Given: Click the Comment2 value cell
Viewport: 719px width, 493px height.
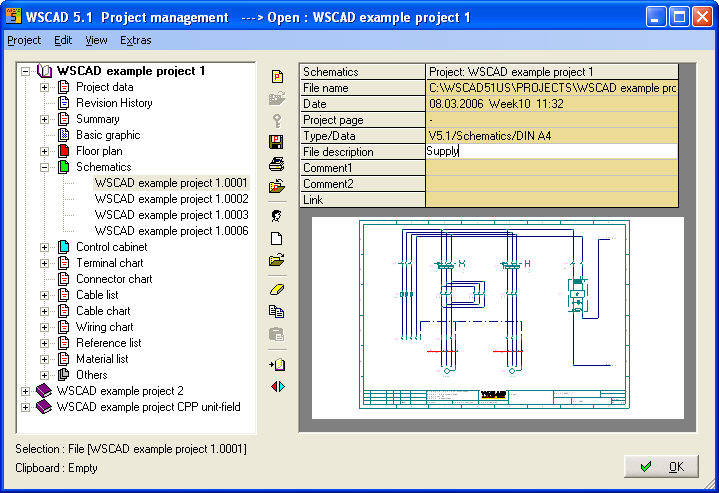Looking at the screenshot, I should pyautogui.click(x=552, y=183).
